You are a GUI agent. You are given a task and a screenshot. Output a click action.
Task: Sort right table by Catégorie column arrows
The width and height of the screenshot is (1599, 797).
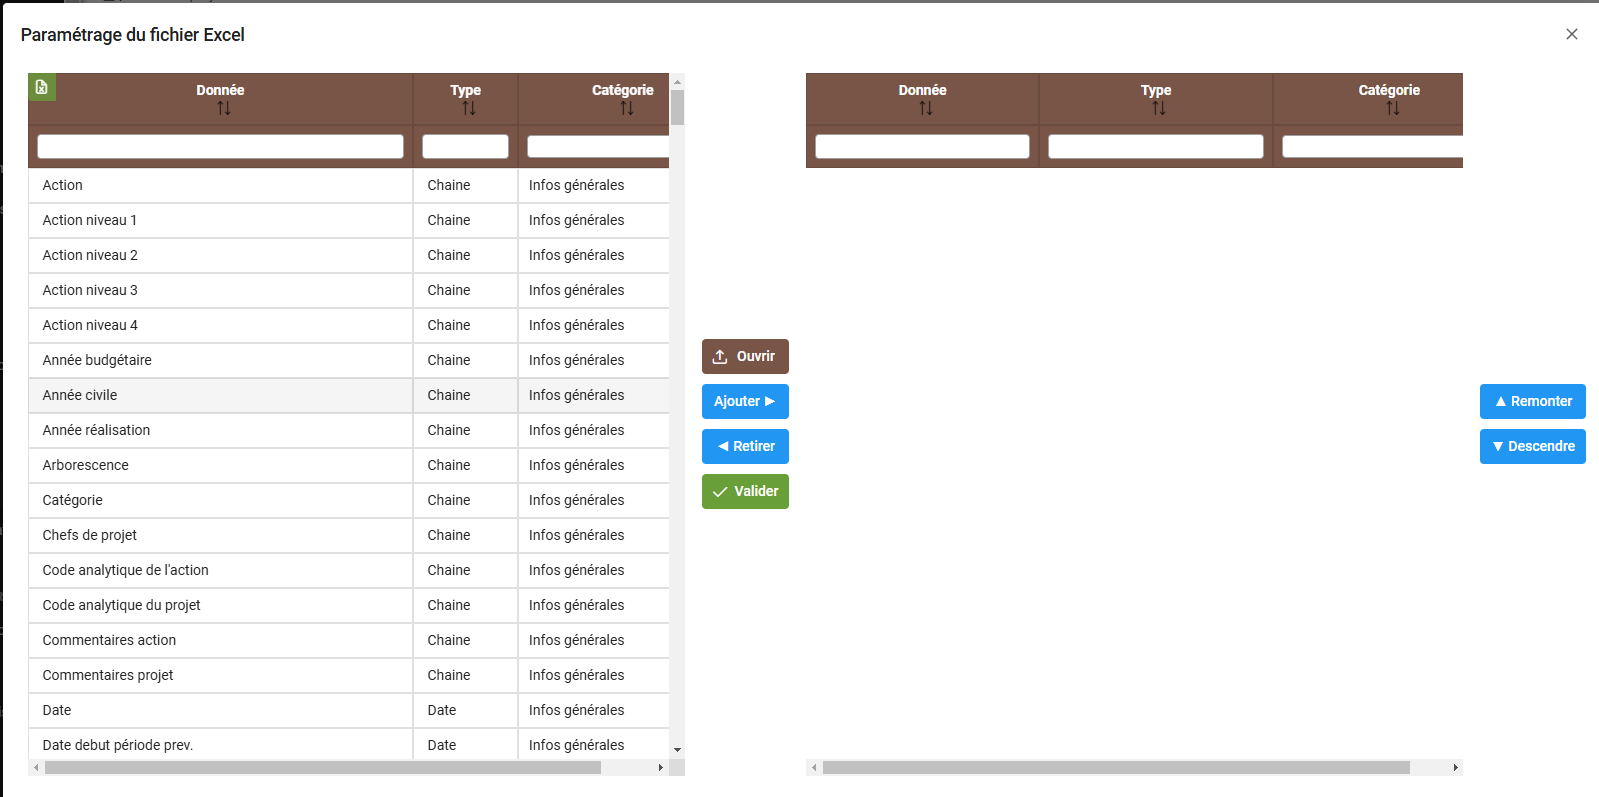pyautogui.click(x=1393, y=108)
